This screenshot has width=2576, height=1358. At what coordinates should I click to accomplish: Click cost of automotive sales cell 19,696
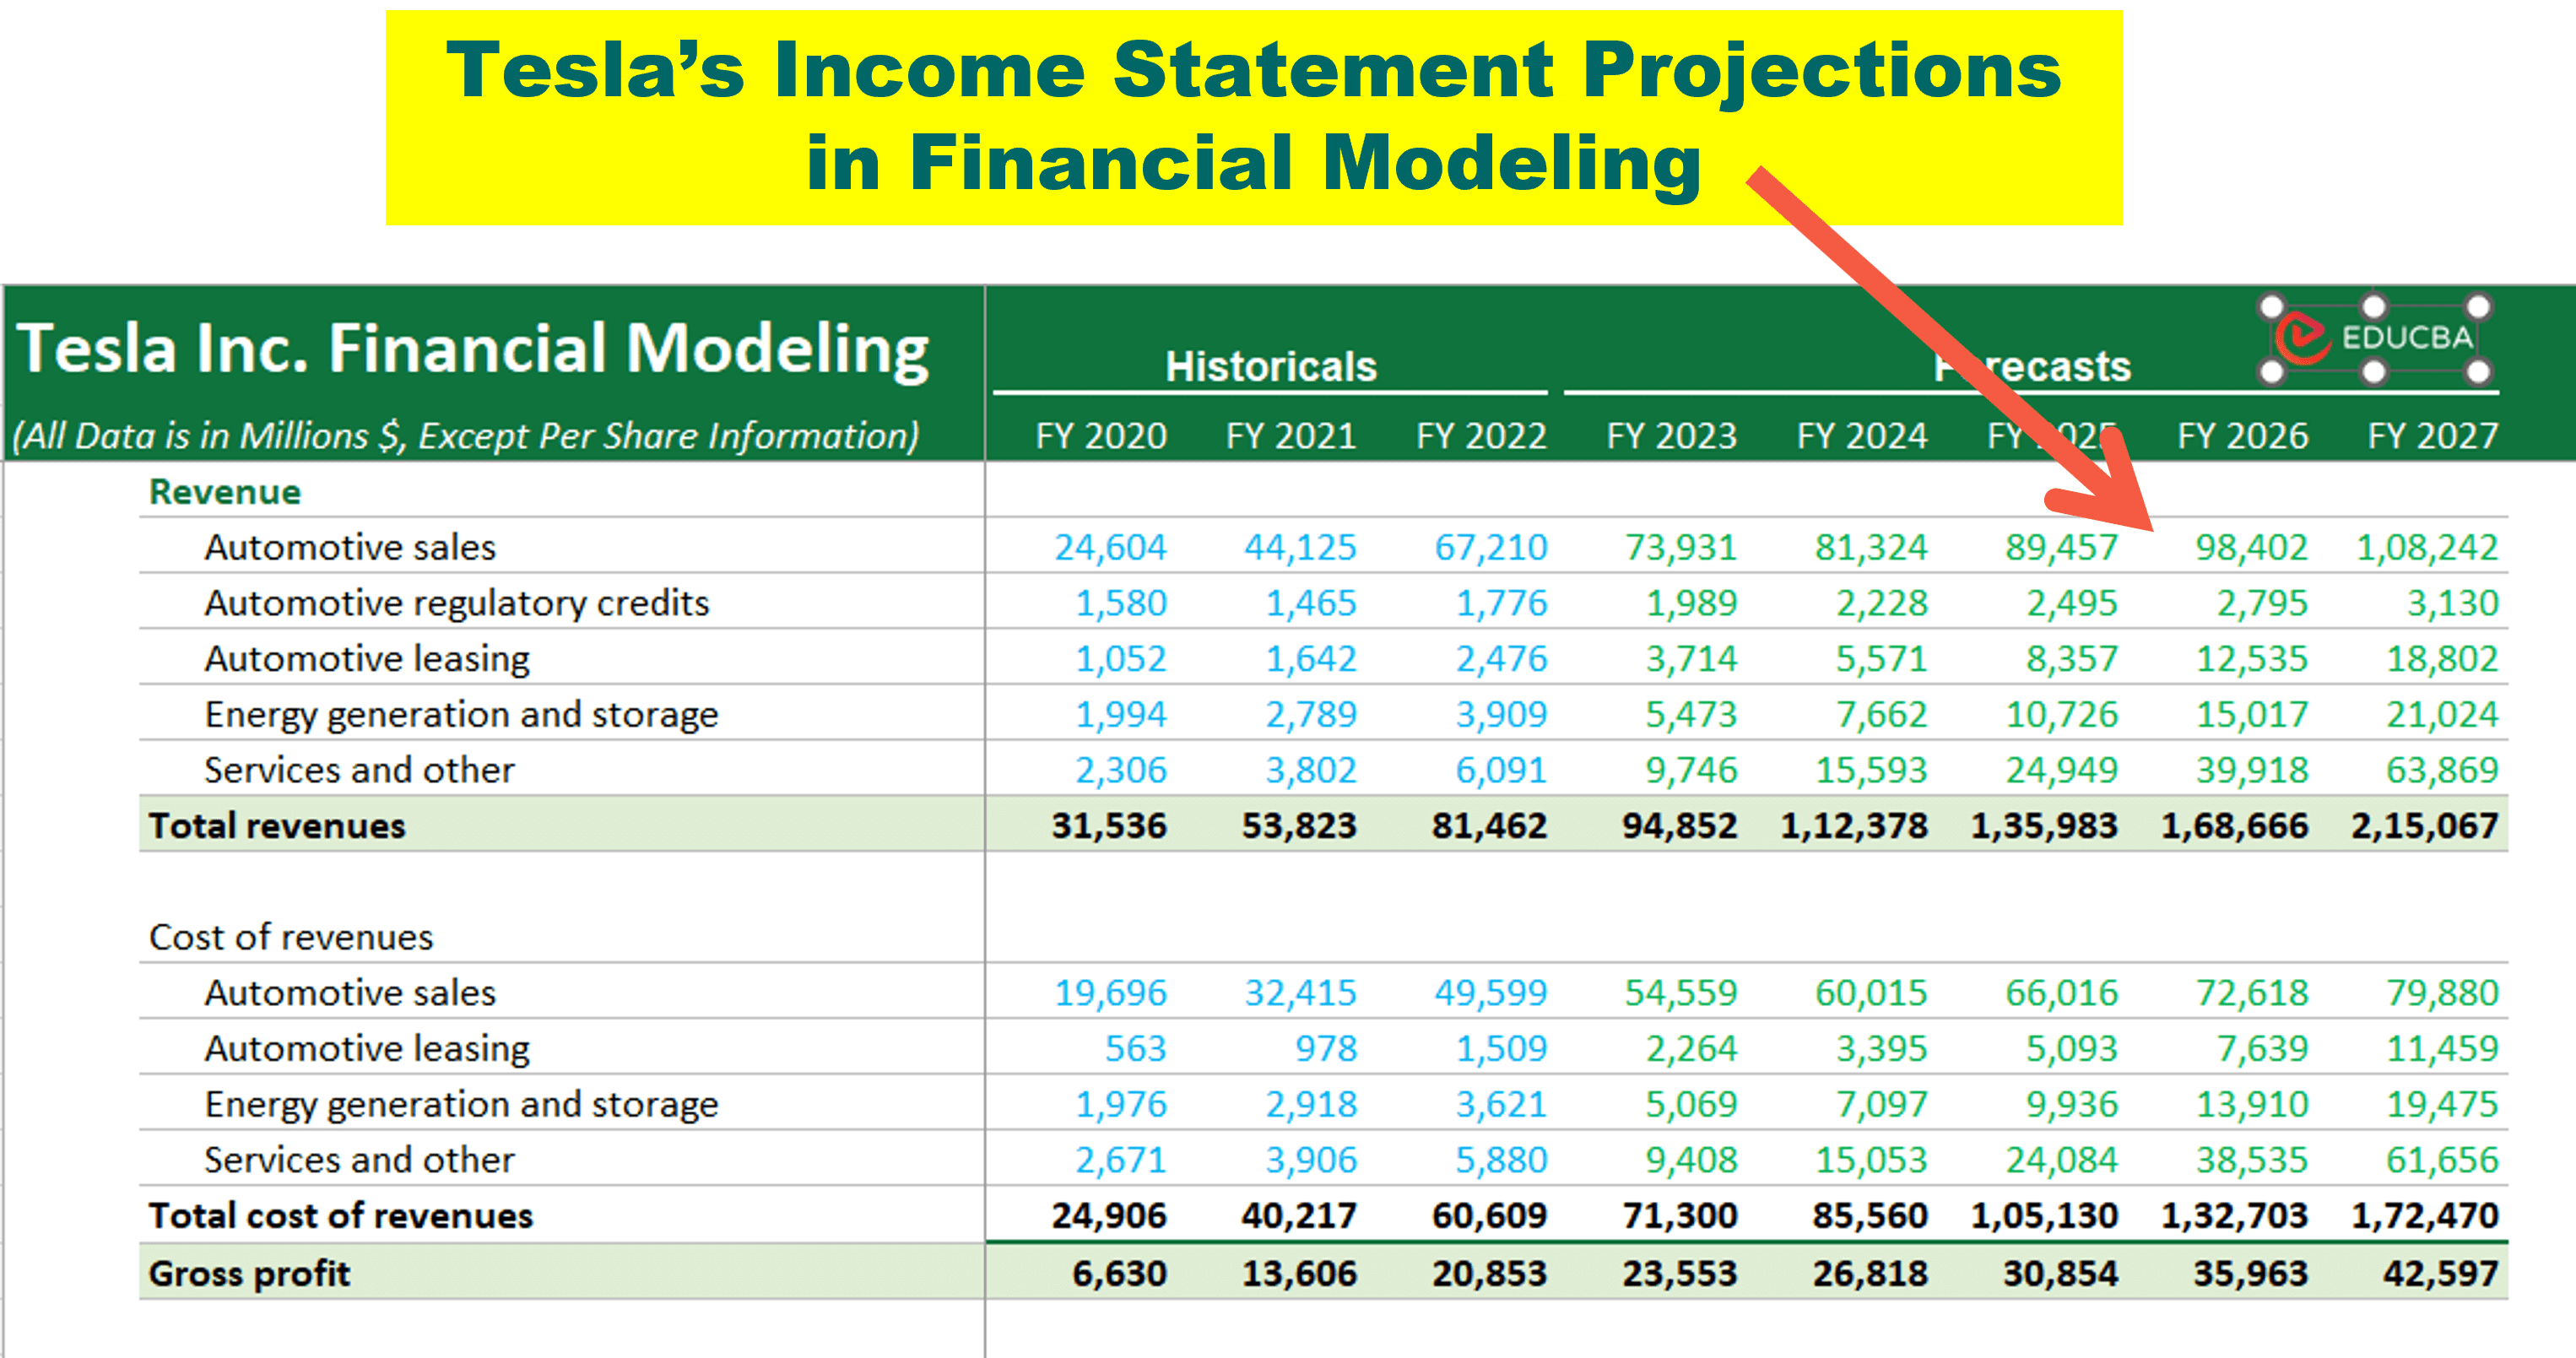(x=1111, y=993)
